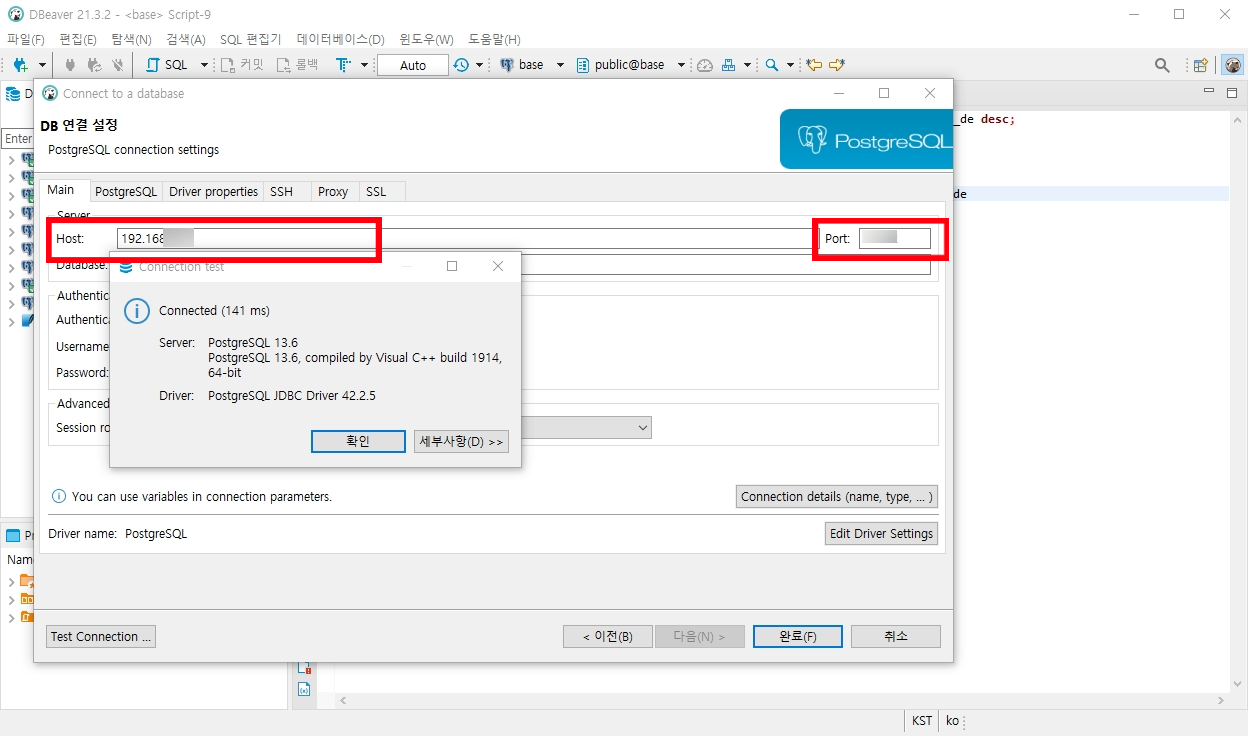Viewport: 1248px width, 736px height.
Task: Click the Open Perspective icon
Action: (1201, 65)
